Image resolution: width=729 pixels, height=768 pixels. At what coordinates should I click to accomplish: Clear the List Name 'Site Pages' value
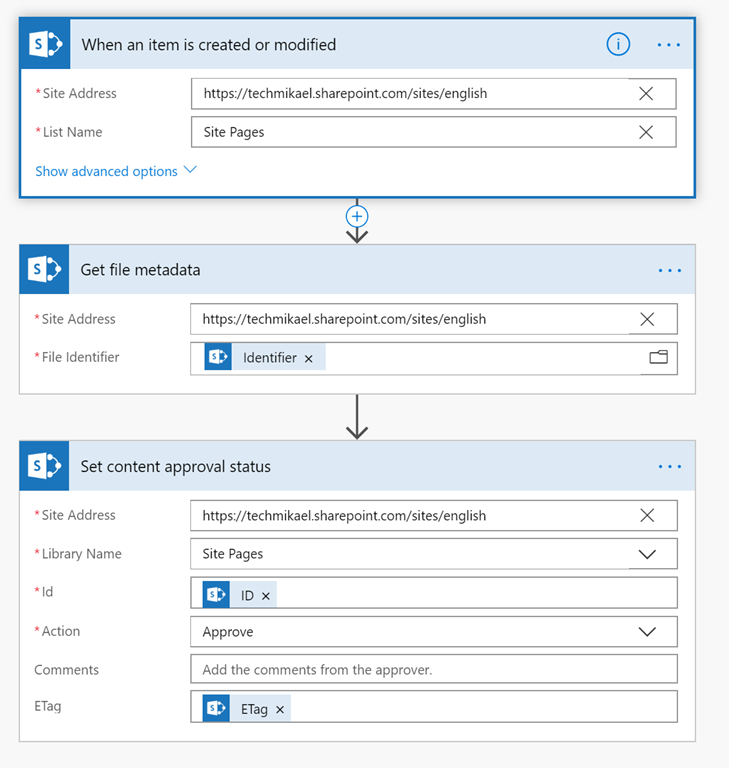646,132
